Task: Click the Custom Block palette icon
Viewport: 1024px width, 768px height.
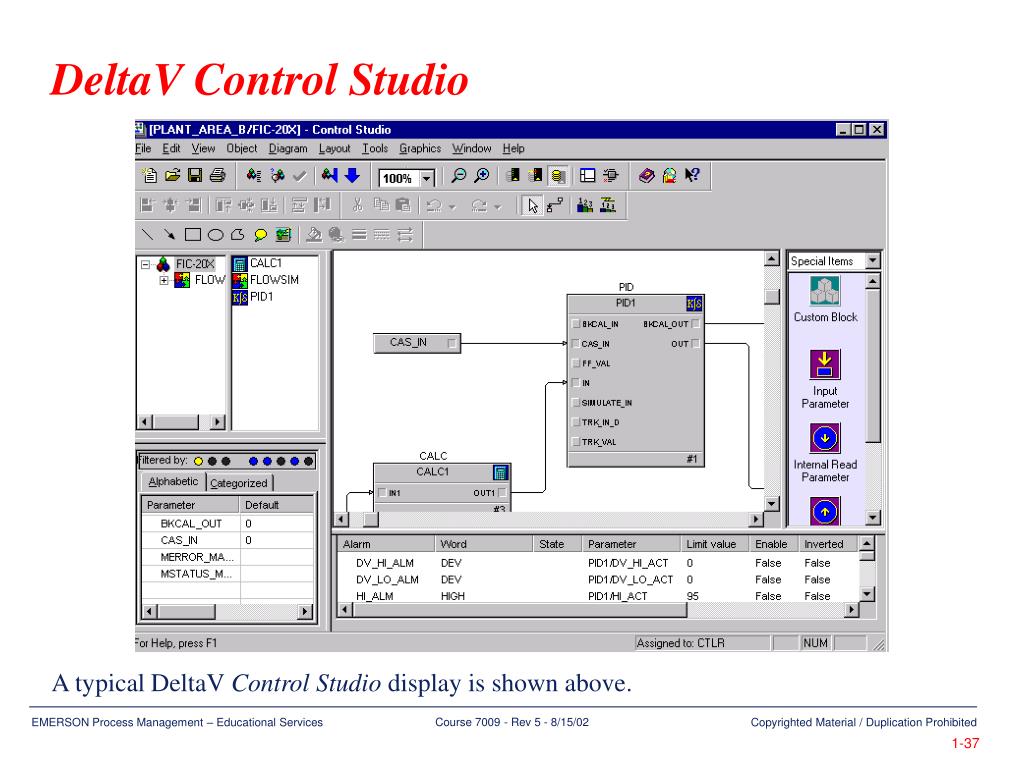Action: [825, 291]
